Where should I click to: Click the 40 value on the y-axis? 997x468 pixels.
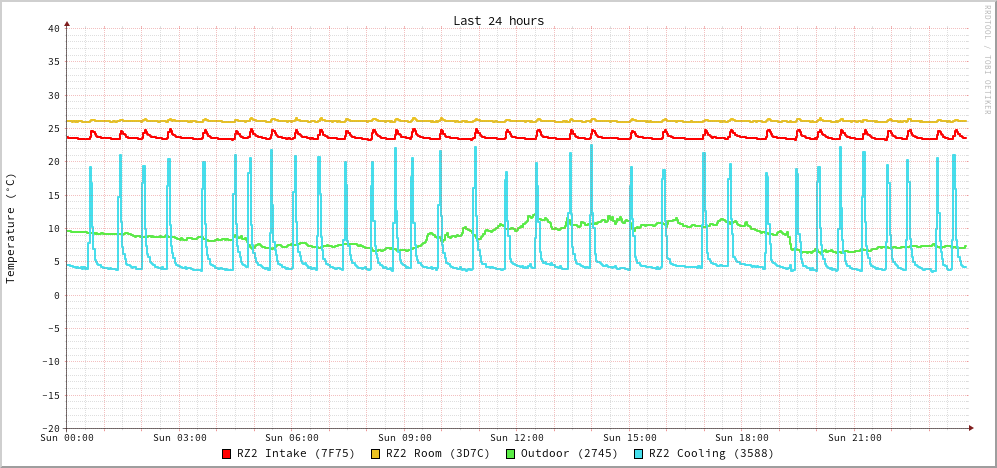pos(53,29)
